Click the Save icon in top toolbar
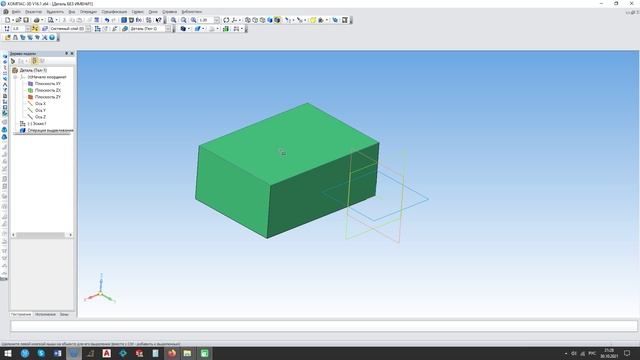 tap(26, 20)
